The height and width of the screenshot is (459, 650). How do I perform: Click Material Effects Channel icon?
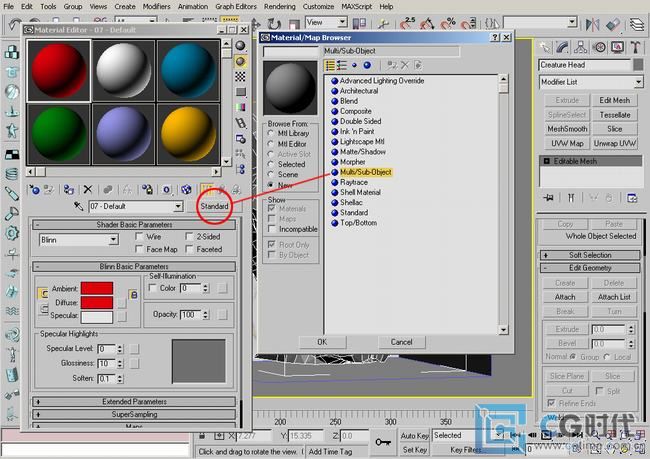pos(167,190)
